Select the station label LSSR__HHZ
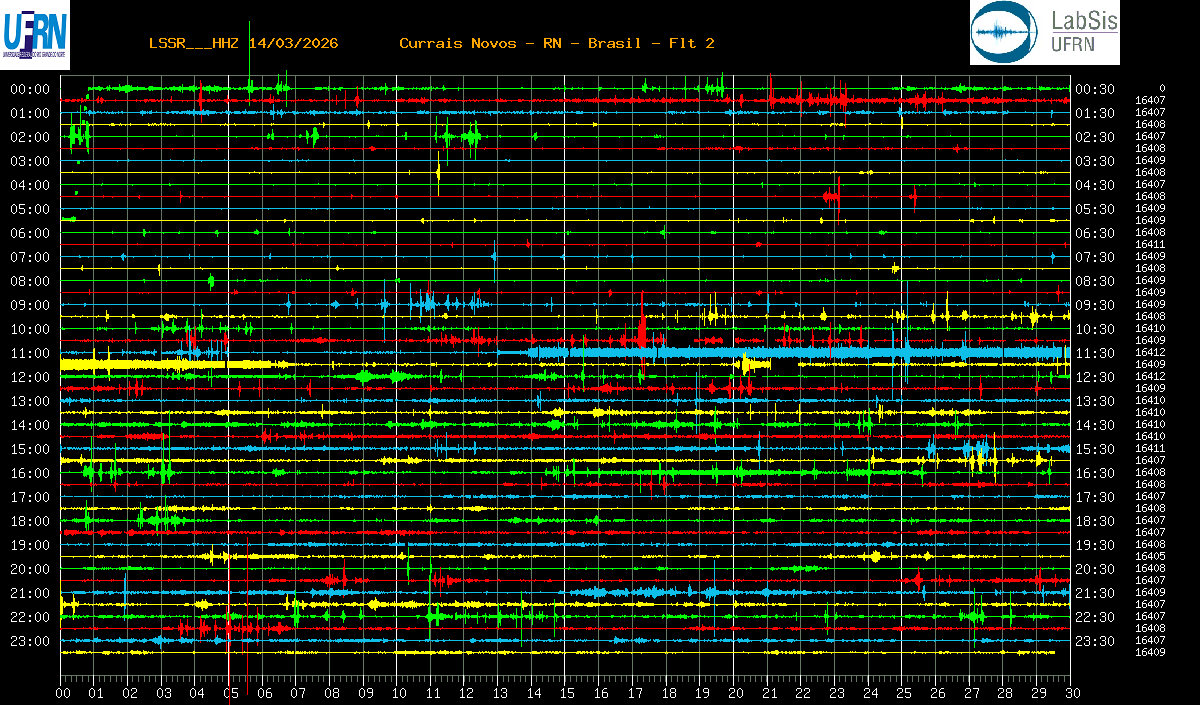The image size is (1200, 705). [194, 43]
